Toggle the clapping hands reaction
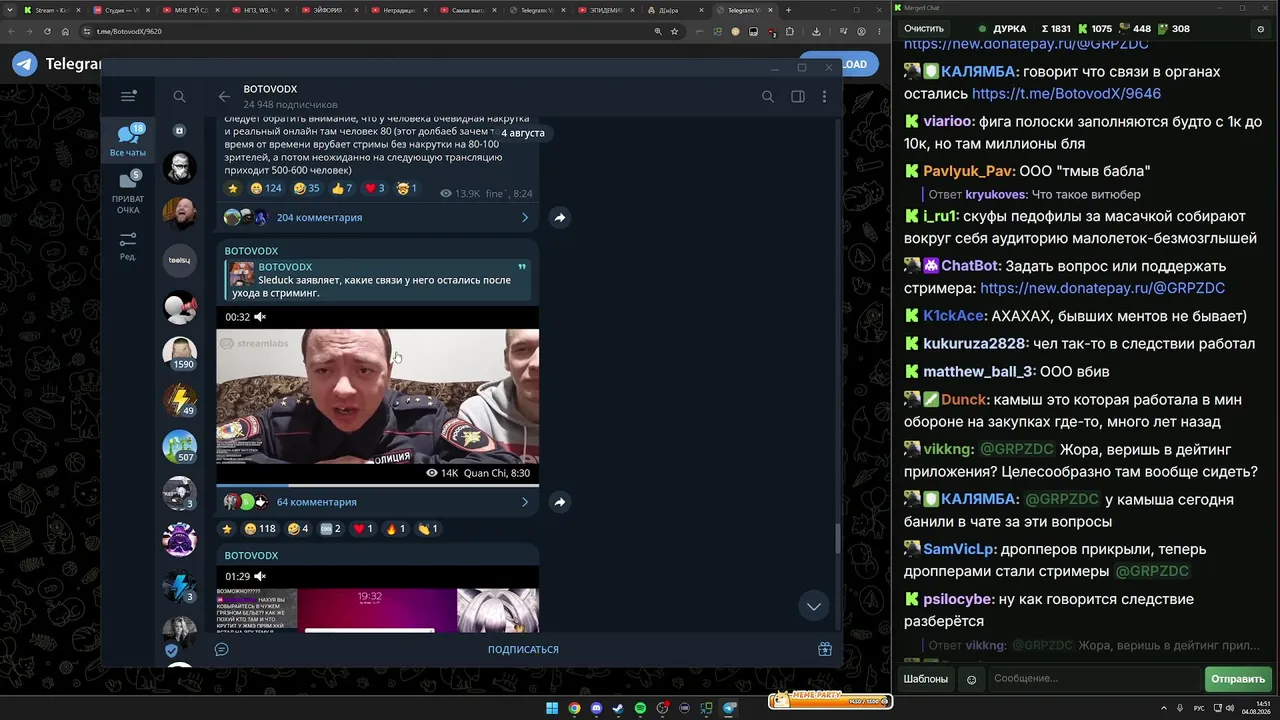 (x=427, y=529)
